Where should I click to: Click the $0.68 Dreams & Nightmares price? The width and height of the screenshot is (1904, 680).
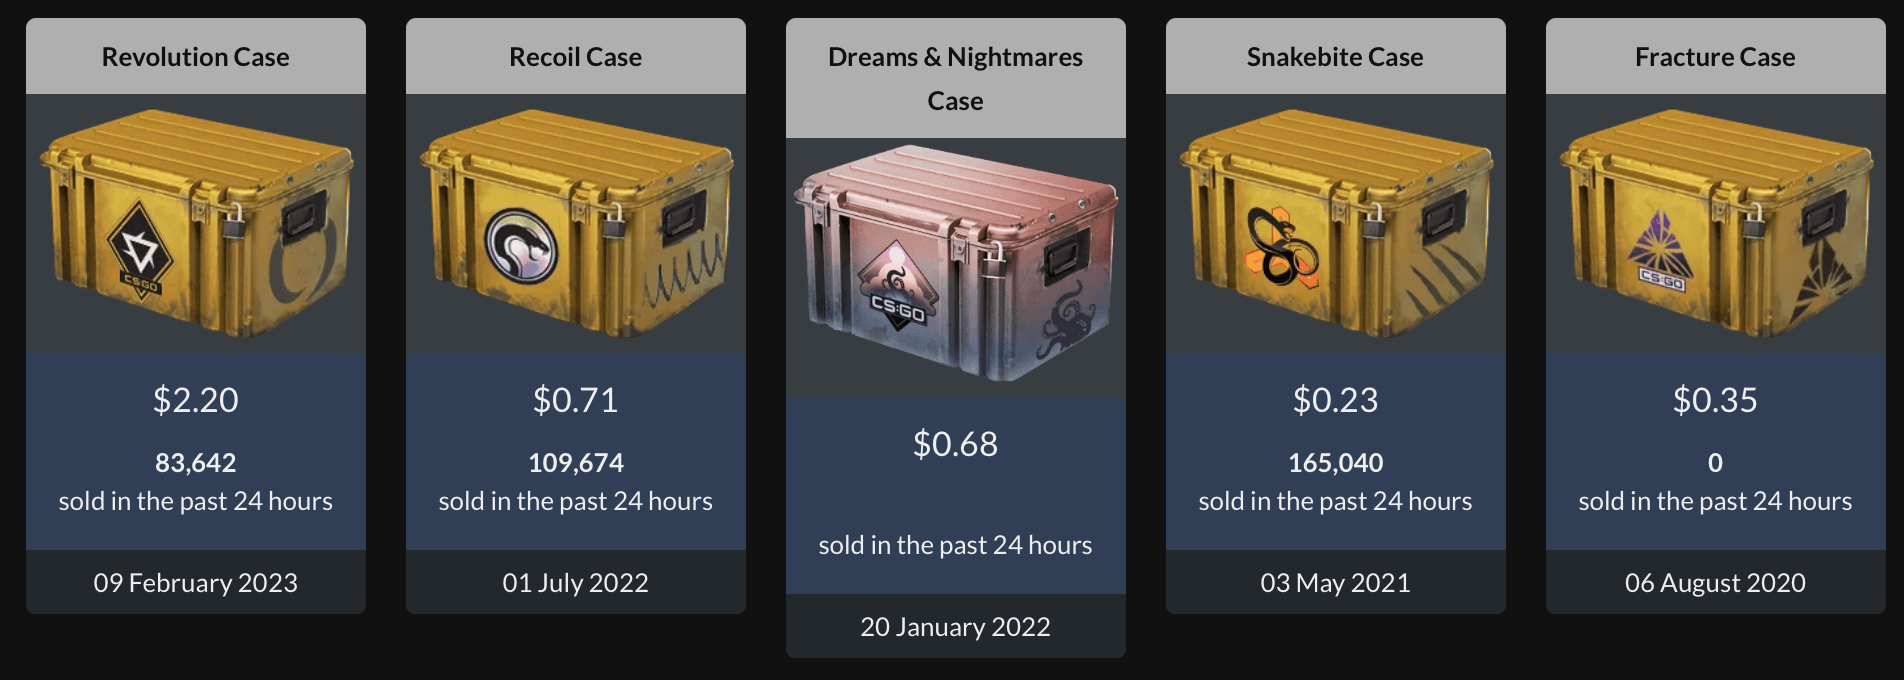(955, 446)
